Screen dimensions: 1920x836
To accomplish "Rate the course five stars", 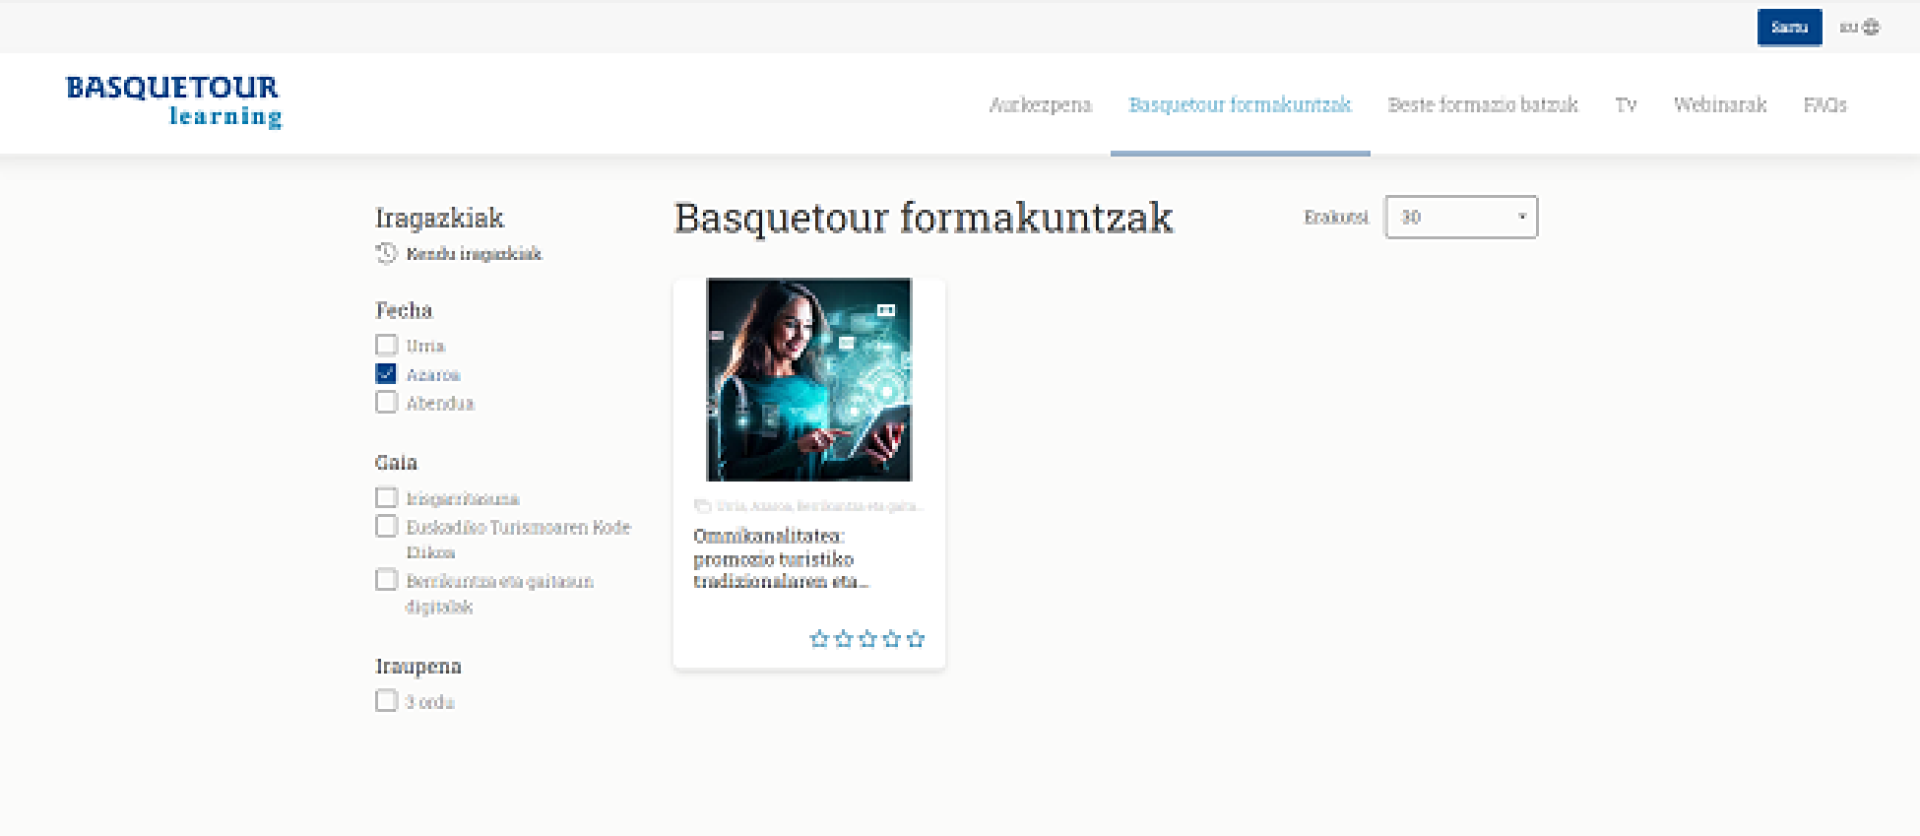I will pos(915,639).
